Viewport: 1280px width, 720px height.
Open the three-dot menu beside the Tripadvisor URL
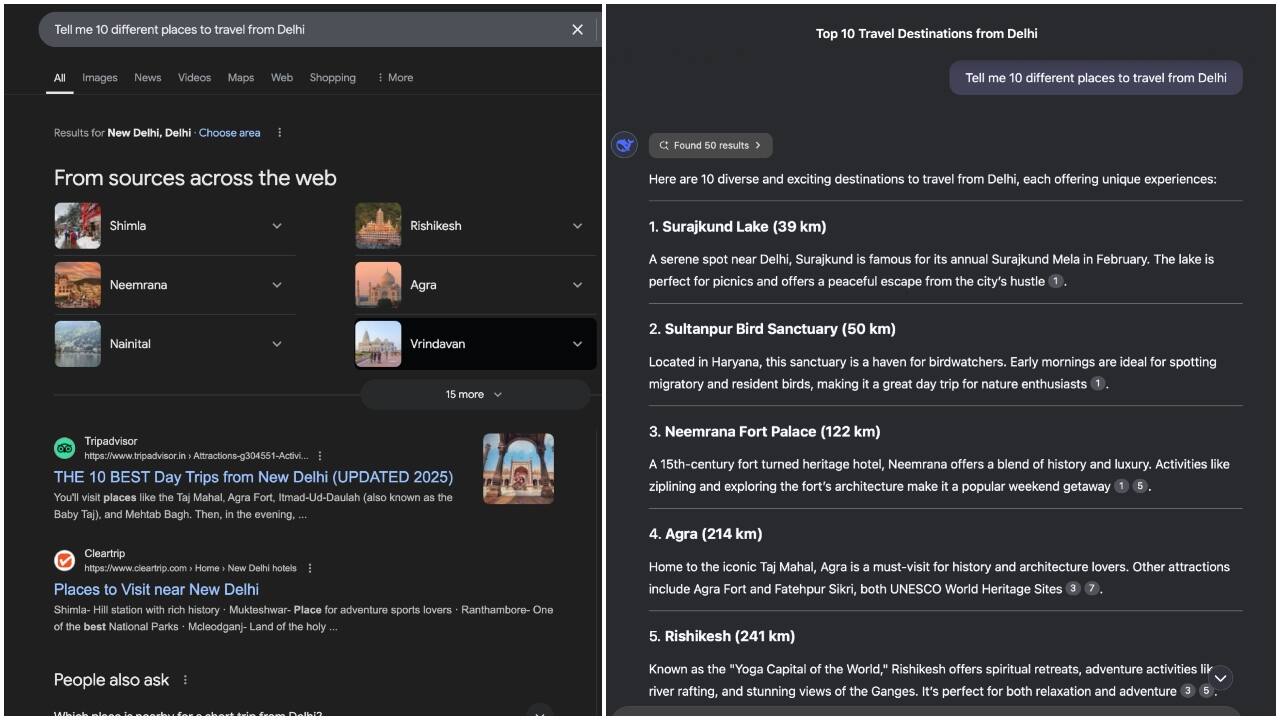coord(319,455)
